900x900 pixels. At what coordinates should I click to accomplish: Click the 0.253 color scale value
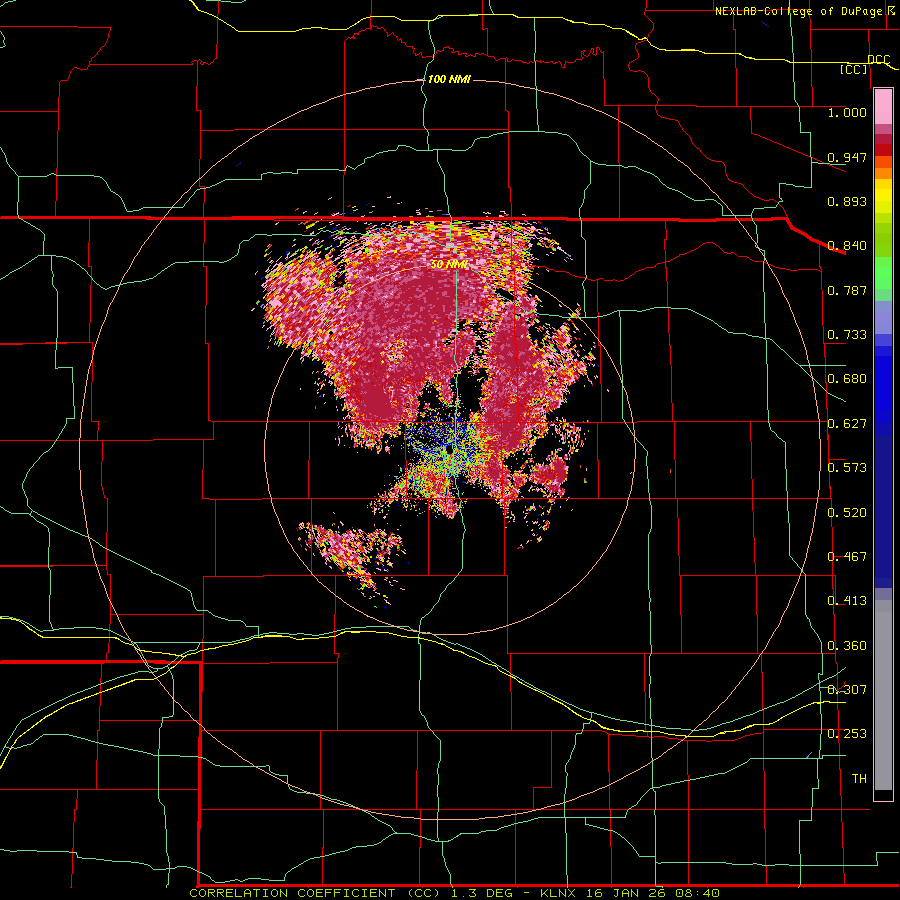tap(847, 734)
